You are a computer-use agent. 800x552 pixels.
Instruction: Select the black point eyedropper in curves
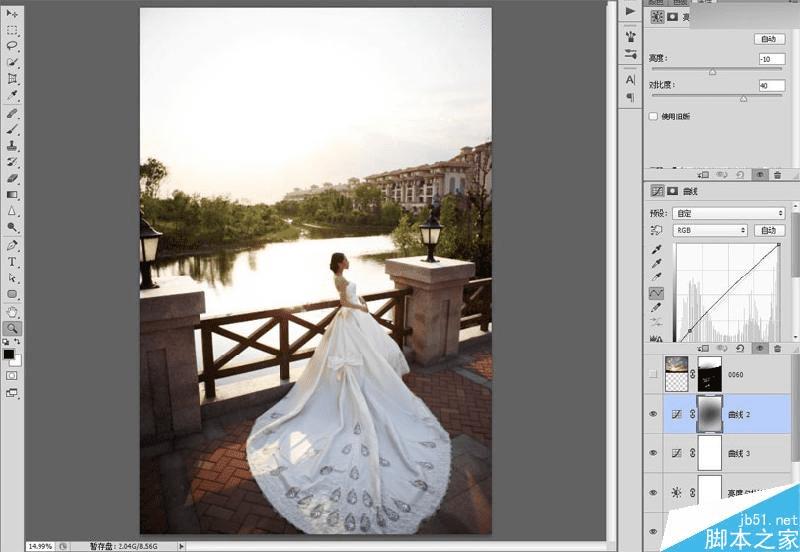(x=656, y=249)
